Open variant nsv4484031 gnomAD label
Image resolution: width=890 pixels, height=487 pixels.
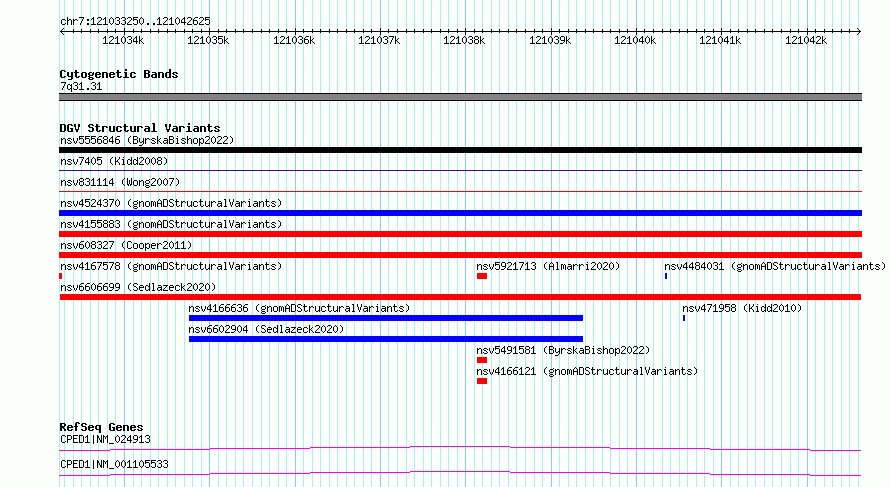(x=775, y=266)
